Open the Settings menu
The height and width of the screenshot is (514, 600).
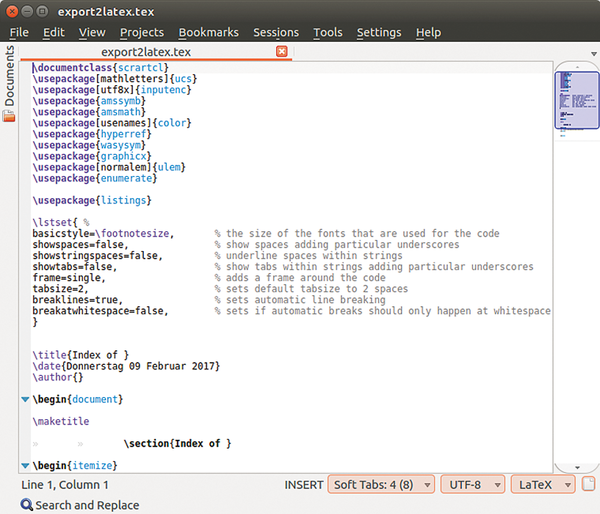tap(379, 33)
